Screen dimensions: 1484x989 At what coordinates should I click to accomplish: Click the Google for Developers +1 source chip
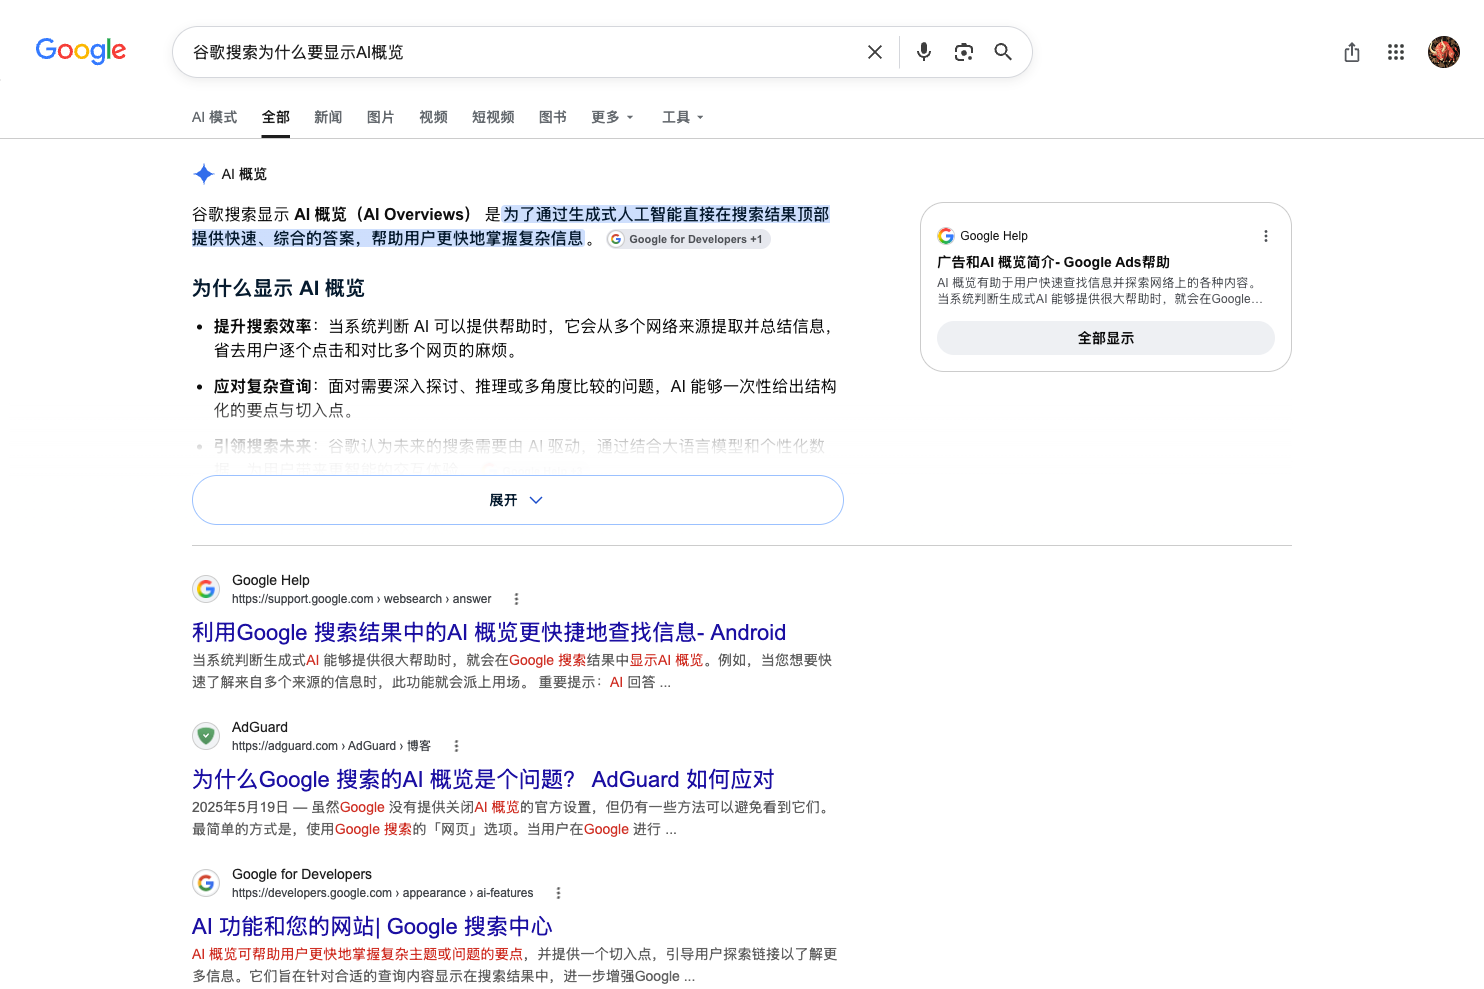point(688,239)
